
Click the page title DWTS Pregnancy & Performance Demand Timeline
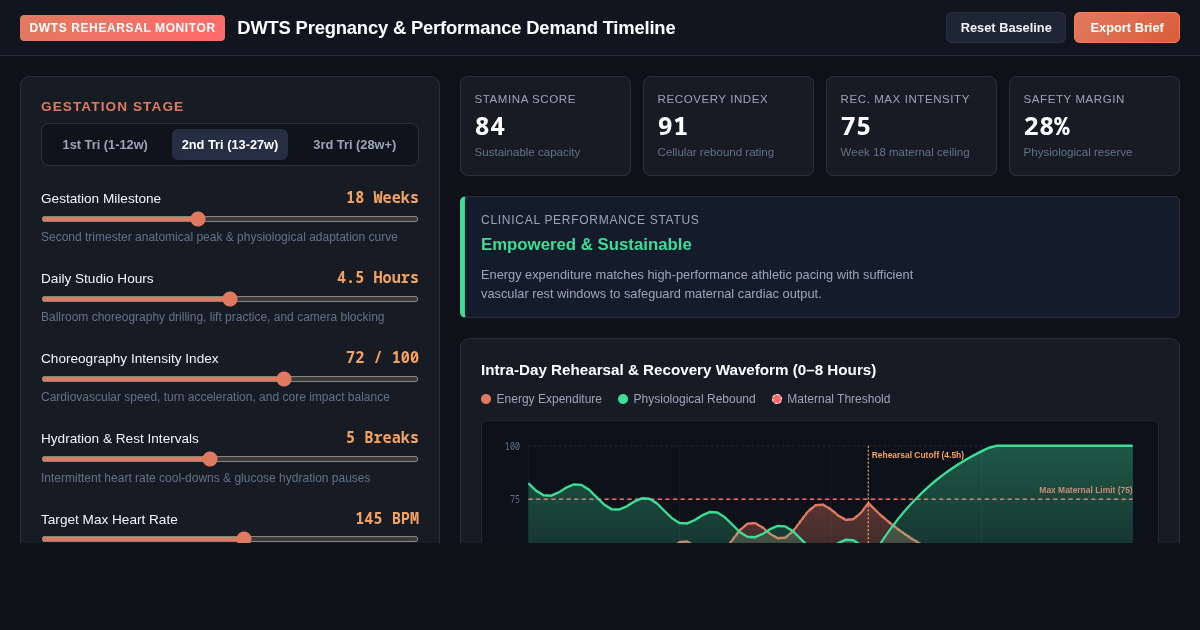pyautogui.click(x=456, y=28)
